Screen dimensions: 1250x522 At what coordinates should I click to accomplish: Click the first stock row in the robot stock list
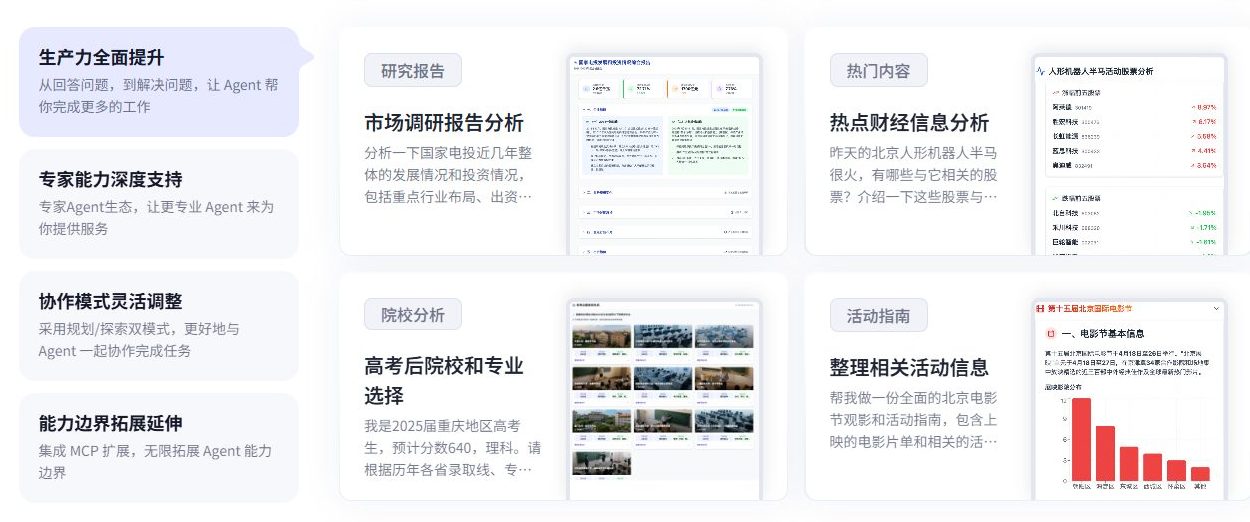click(1131, 107)
